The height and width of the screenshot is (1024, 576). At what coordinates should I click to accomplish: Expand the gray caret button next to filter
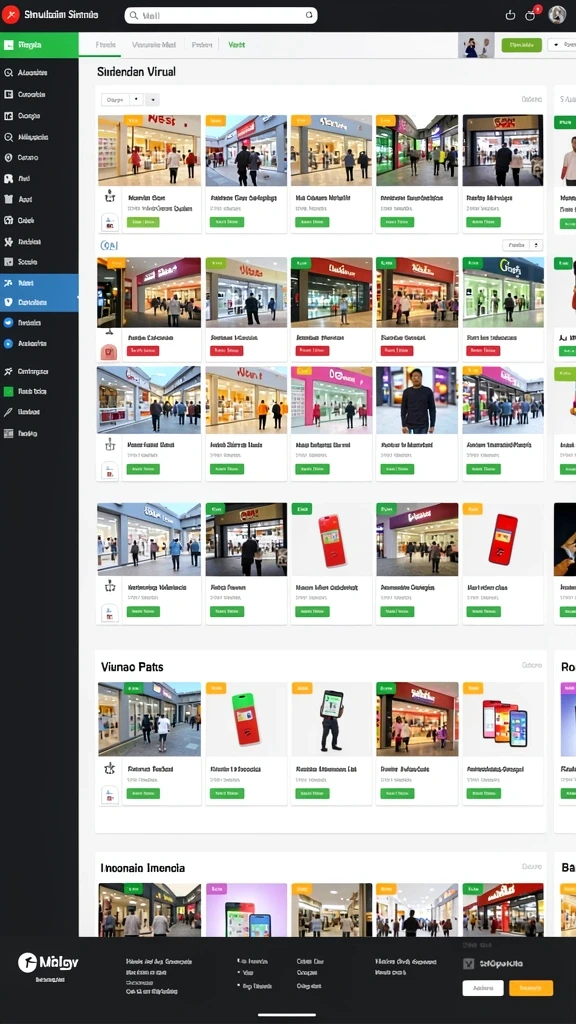pos(152,100)
